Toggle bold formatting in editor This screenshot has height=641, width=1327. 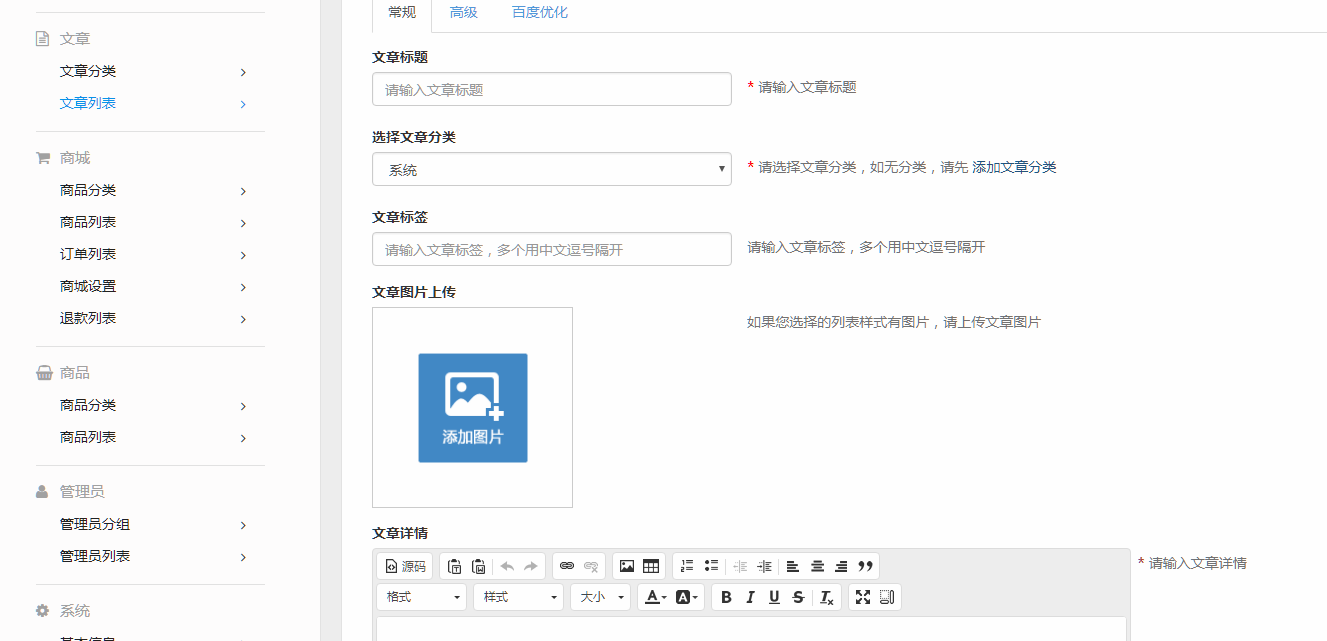click(x=726, y=597)
